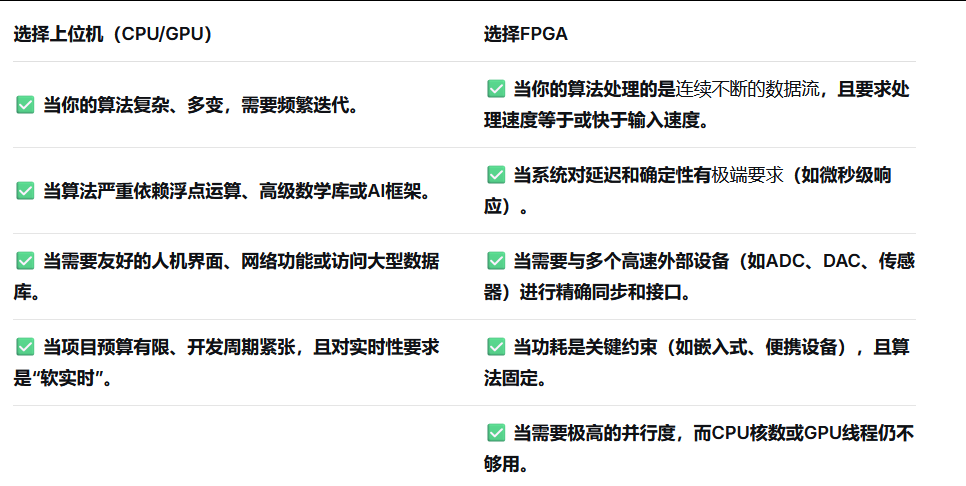Click the text 而CPU核数或GPU线程仍不

click(804, 434)
